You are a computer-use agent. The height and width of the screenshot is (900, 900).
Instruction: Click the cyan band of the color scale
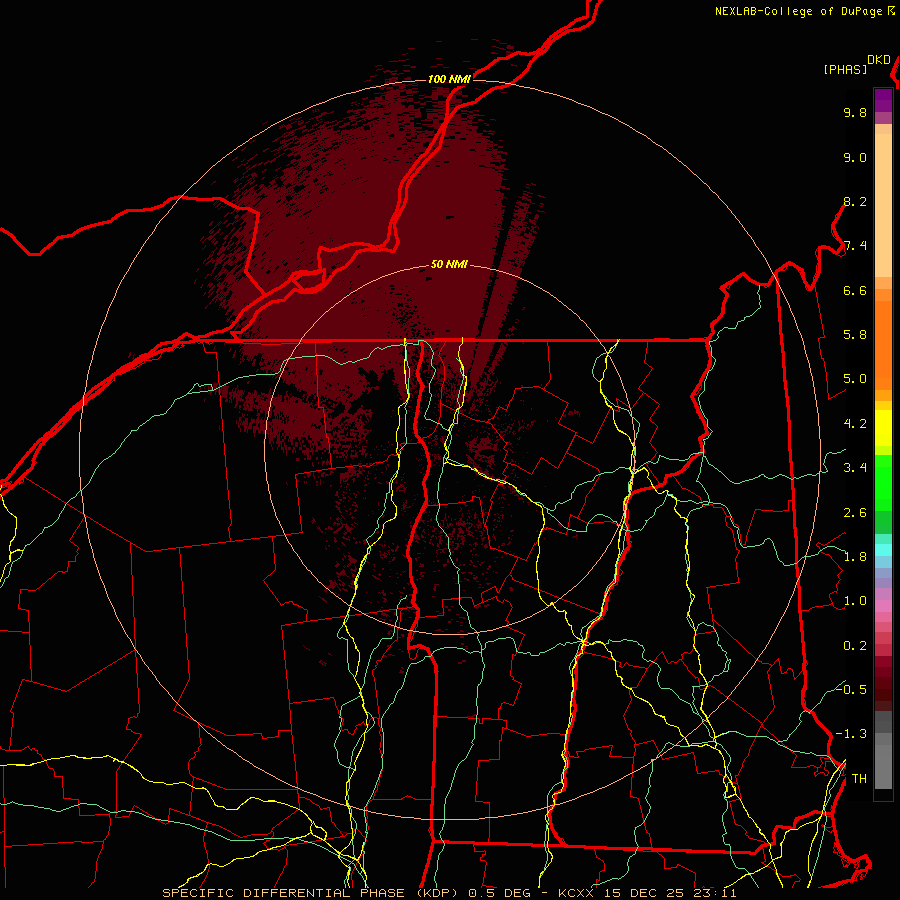coord(883,550)
